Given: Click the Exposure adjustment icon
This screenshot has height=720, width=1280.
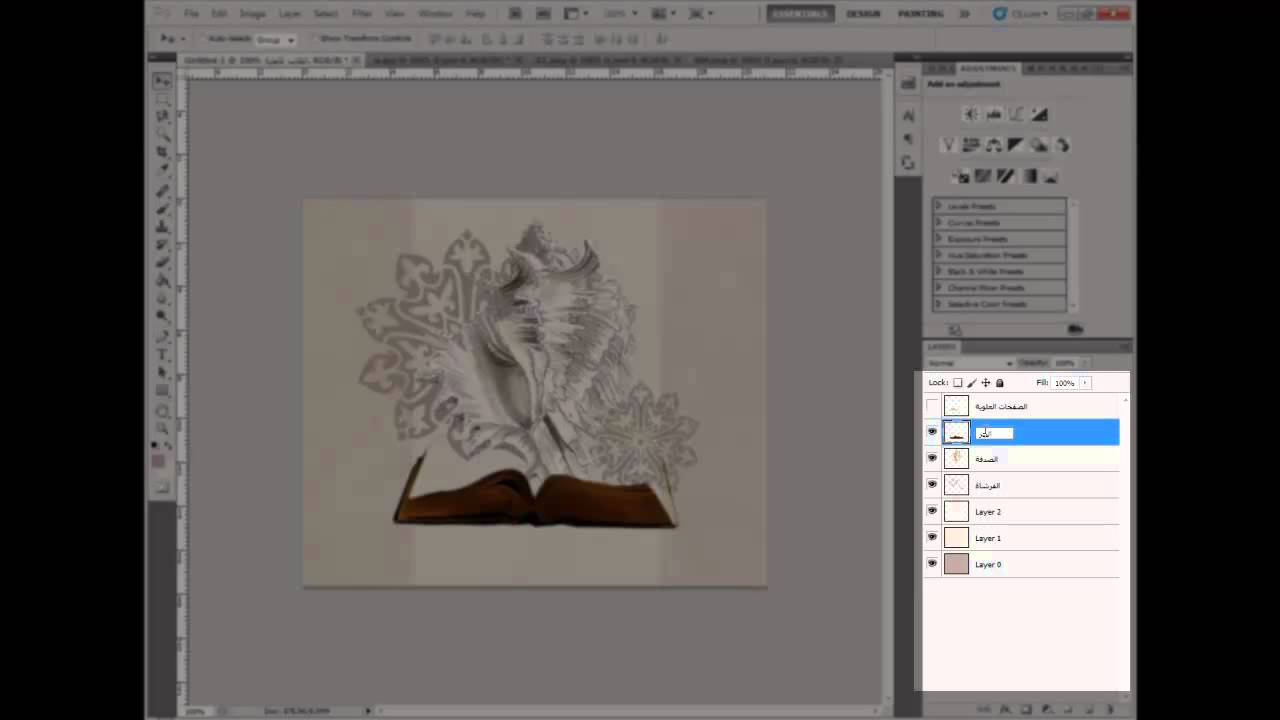Looking at the screenshot, I should pos(1039,114).
